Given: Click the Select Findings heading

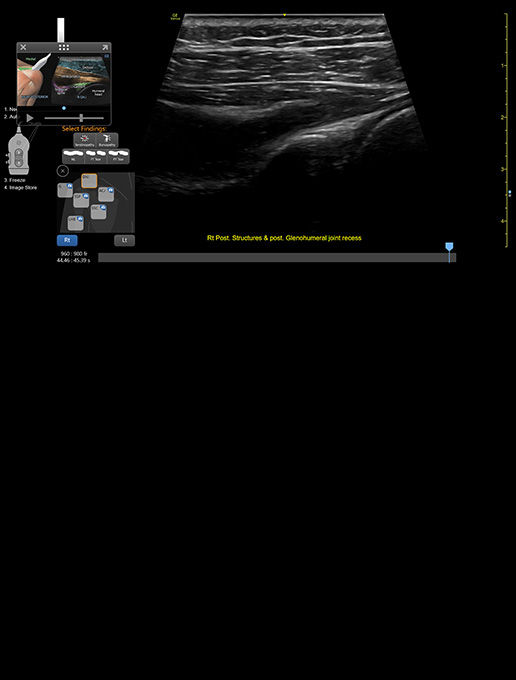Looking at the screenshot, I should pyautogui.click(x=84, y=129).
